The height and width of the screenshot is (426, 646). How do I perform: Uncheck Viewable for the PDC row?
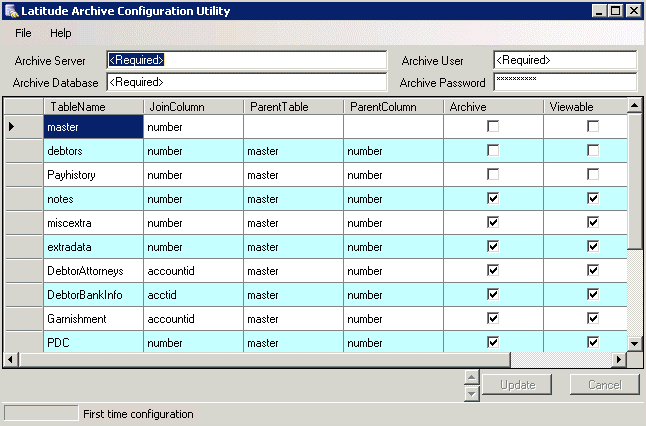593,342
